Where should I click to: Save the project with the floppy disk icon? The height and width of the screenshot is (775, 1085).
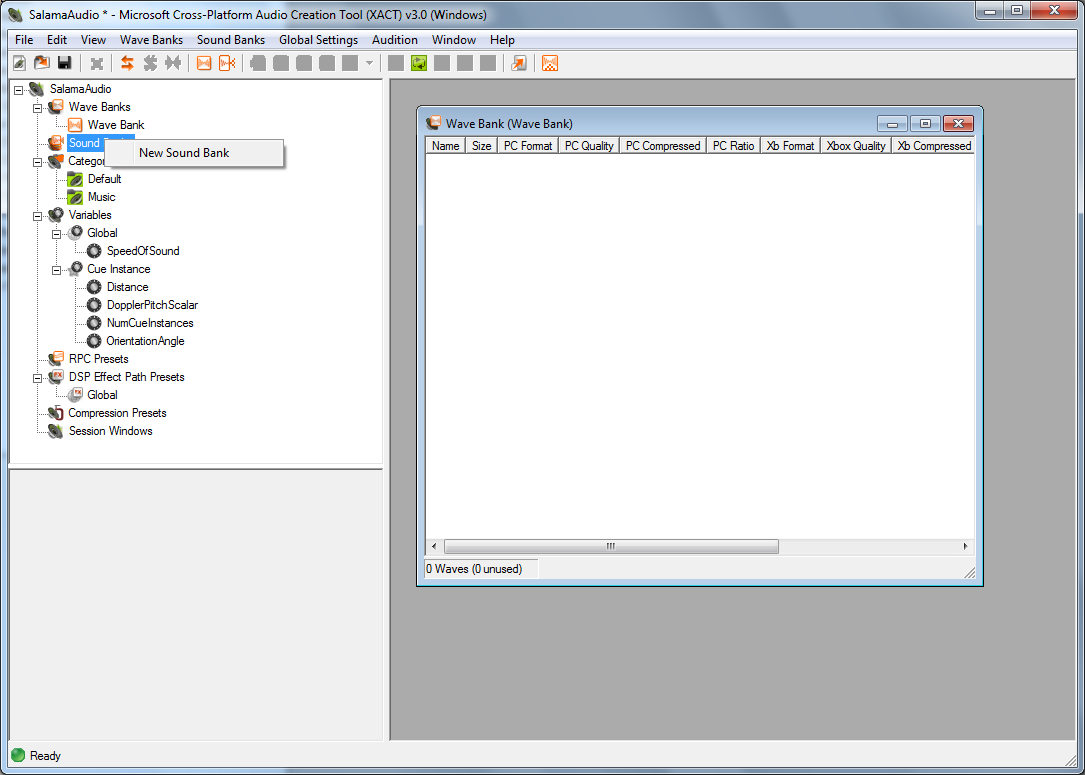pyautogui.click(x=64, y=64)
